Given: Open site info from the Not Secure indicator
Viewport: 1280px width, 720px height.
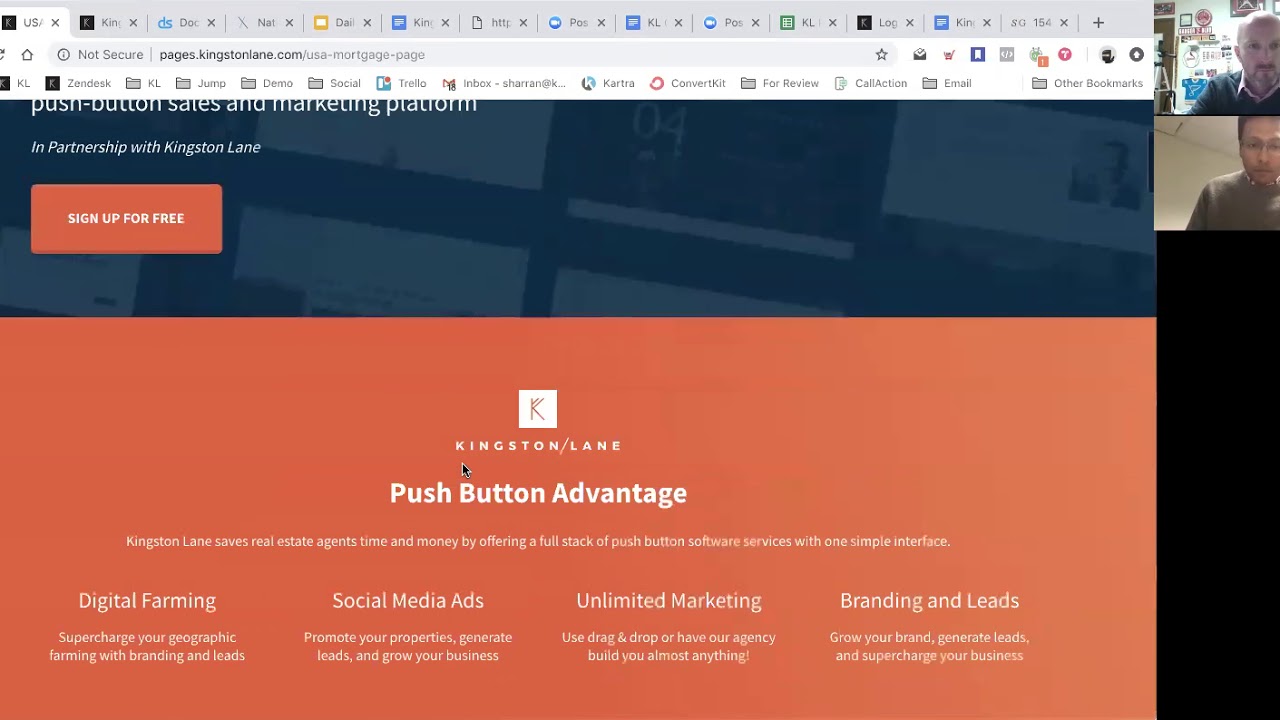Looking at the screenshot, I should (100, 54).
